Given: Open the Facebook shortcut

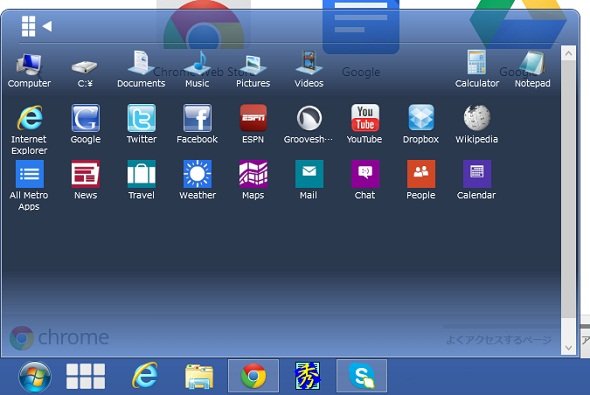Looking at the screenshot, I should (x=197, y=125).
